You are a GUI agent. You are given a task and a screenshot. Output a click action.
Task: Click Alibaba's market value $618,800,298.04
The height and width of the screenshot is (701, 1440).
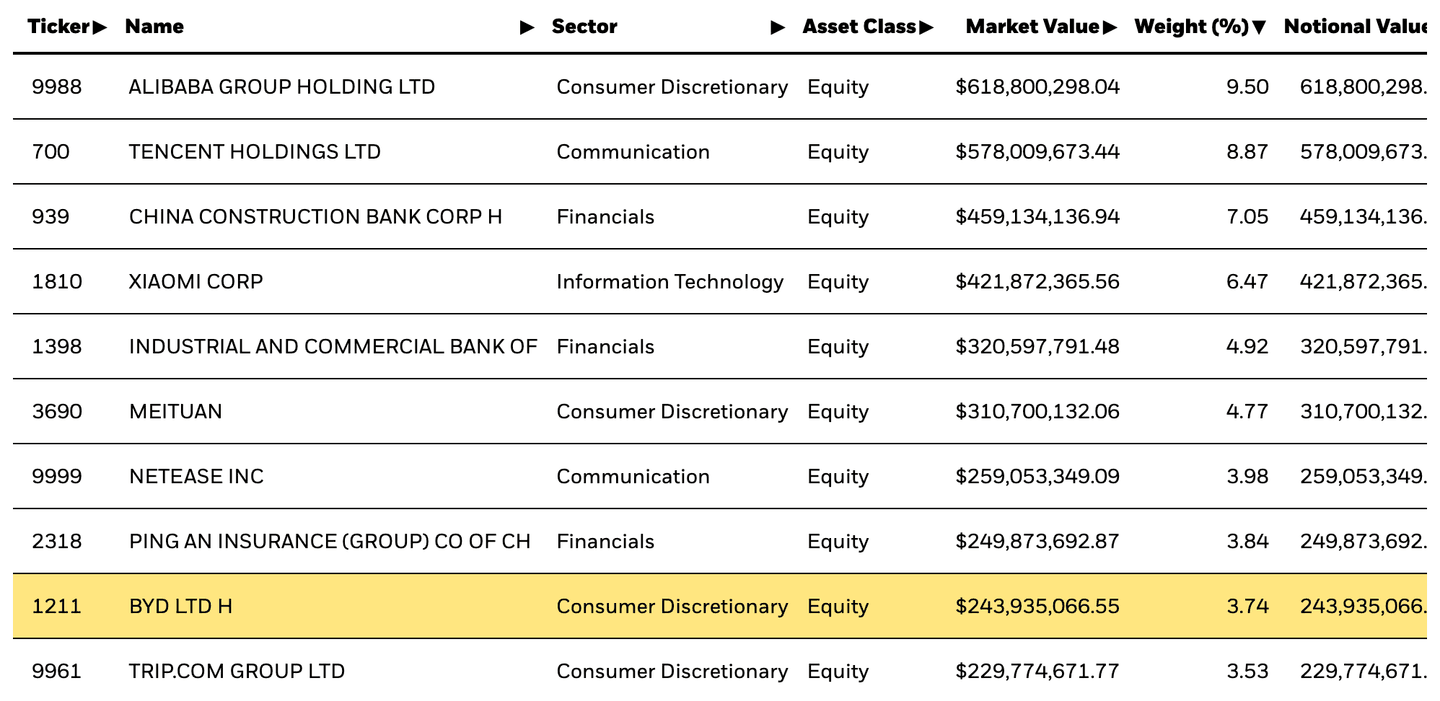coord(1037,87)
